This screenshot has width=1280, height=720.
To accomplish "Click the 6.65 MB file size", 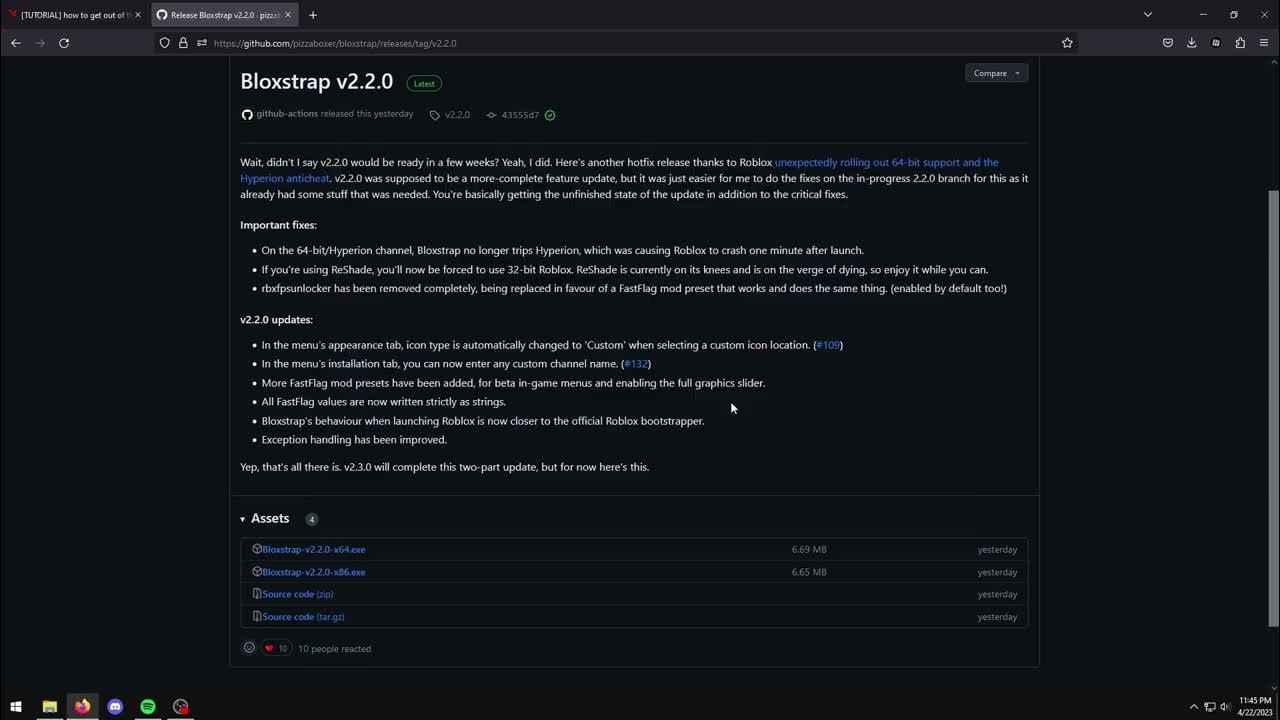I will coord(809,572).
